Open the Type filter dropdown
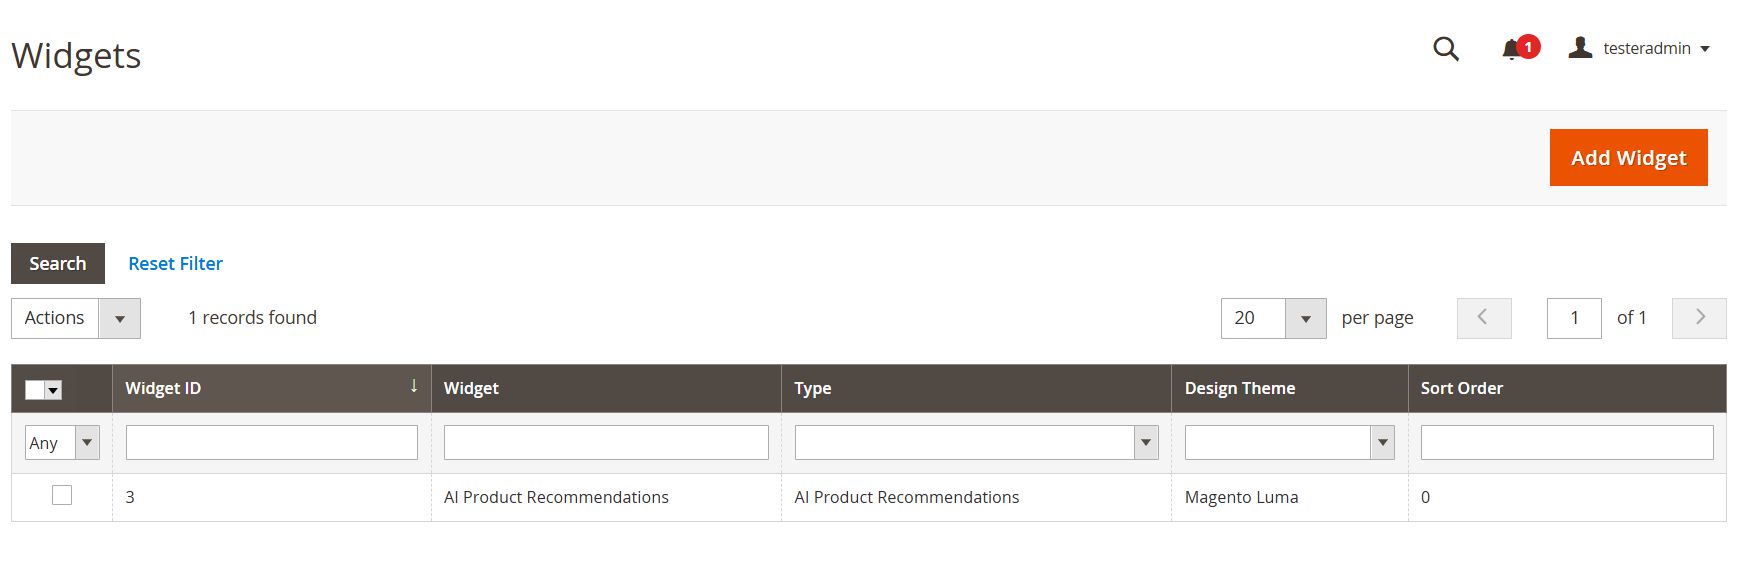 [x=976, y=443]
